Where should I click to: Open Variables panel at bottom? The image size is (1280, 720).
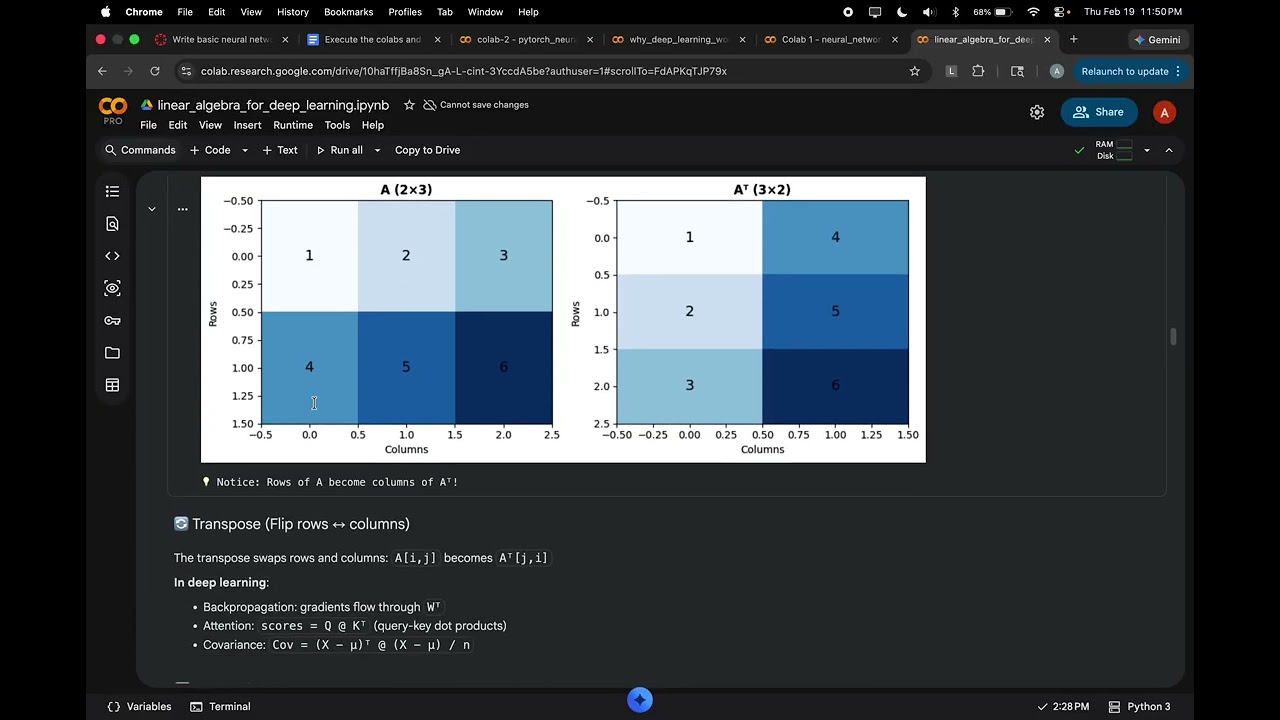point(139,706)
